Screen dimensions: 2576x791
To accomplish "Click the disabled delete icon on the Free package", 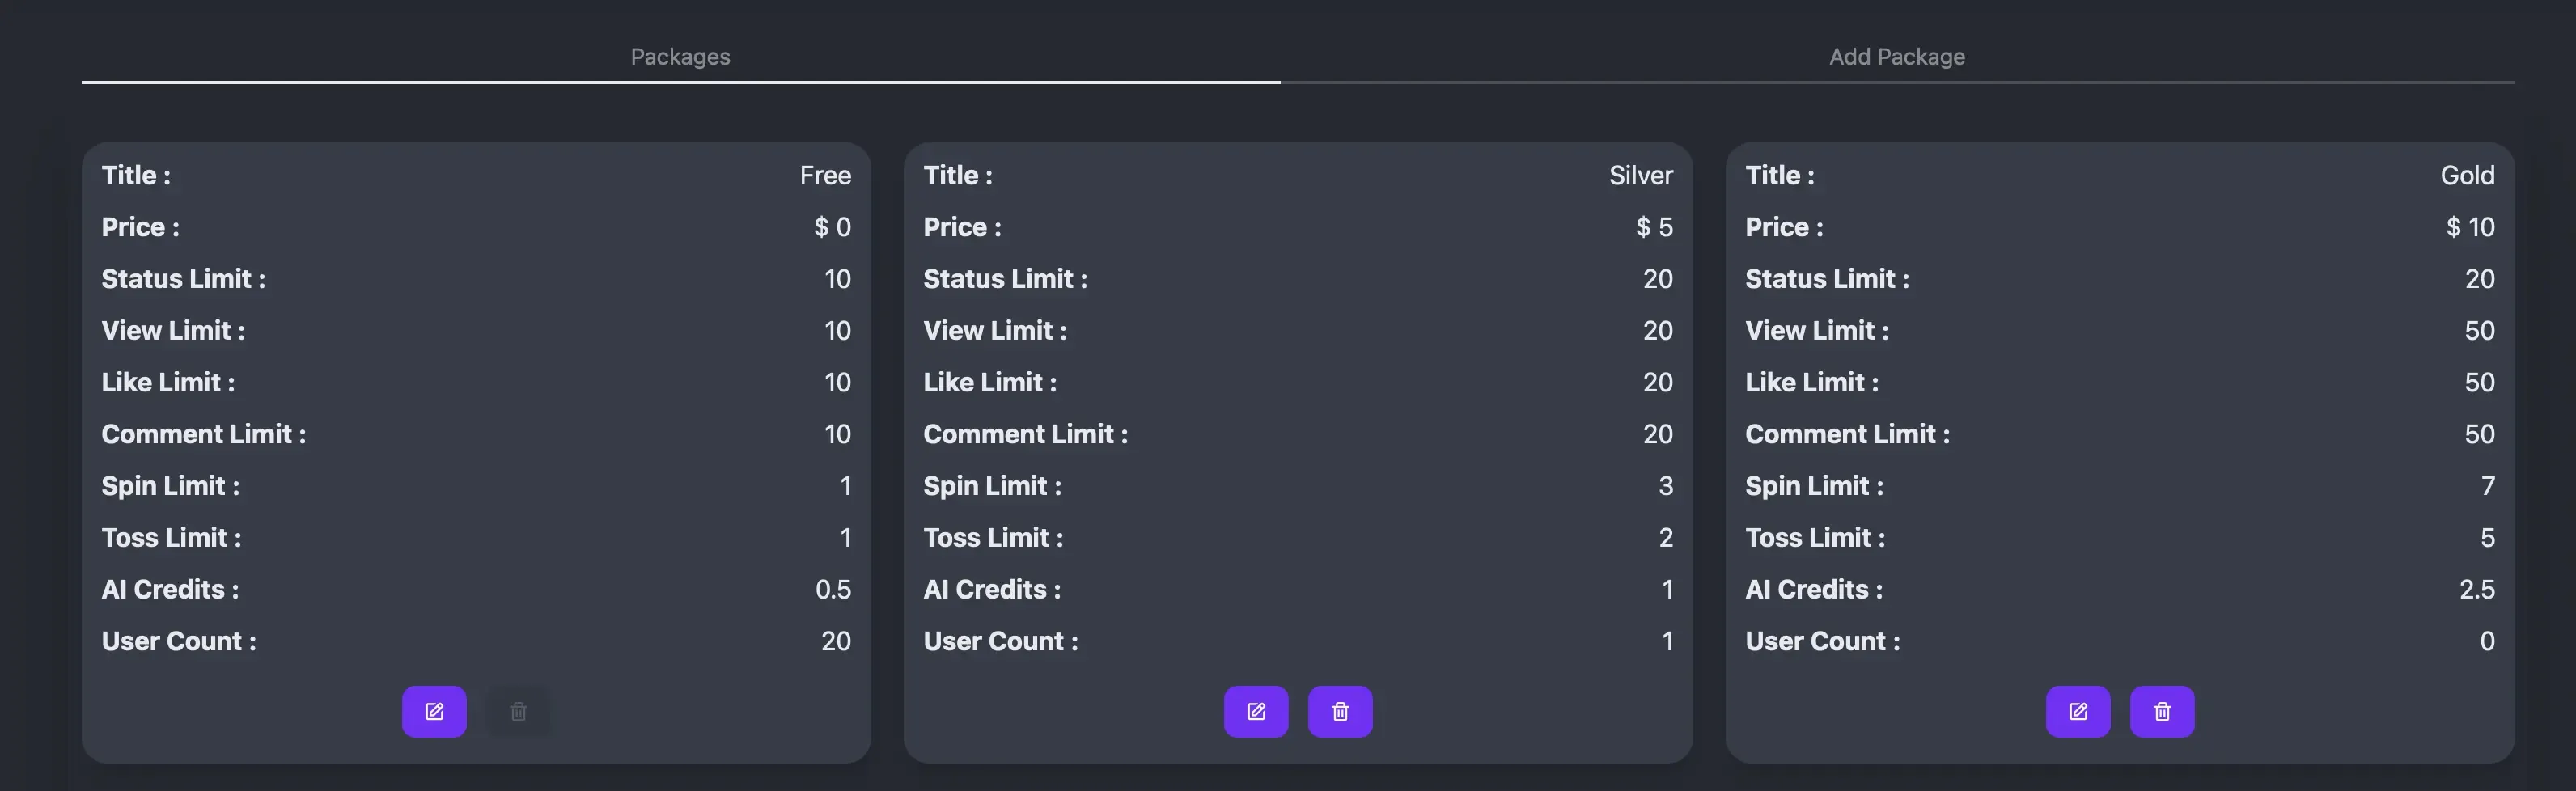I will (518, 711).
